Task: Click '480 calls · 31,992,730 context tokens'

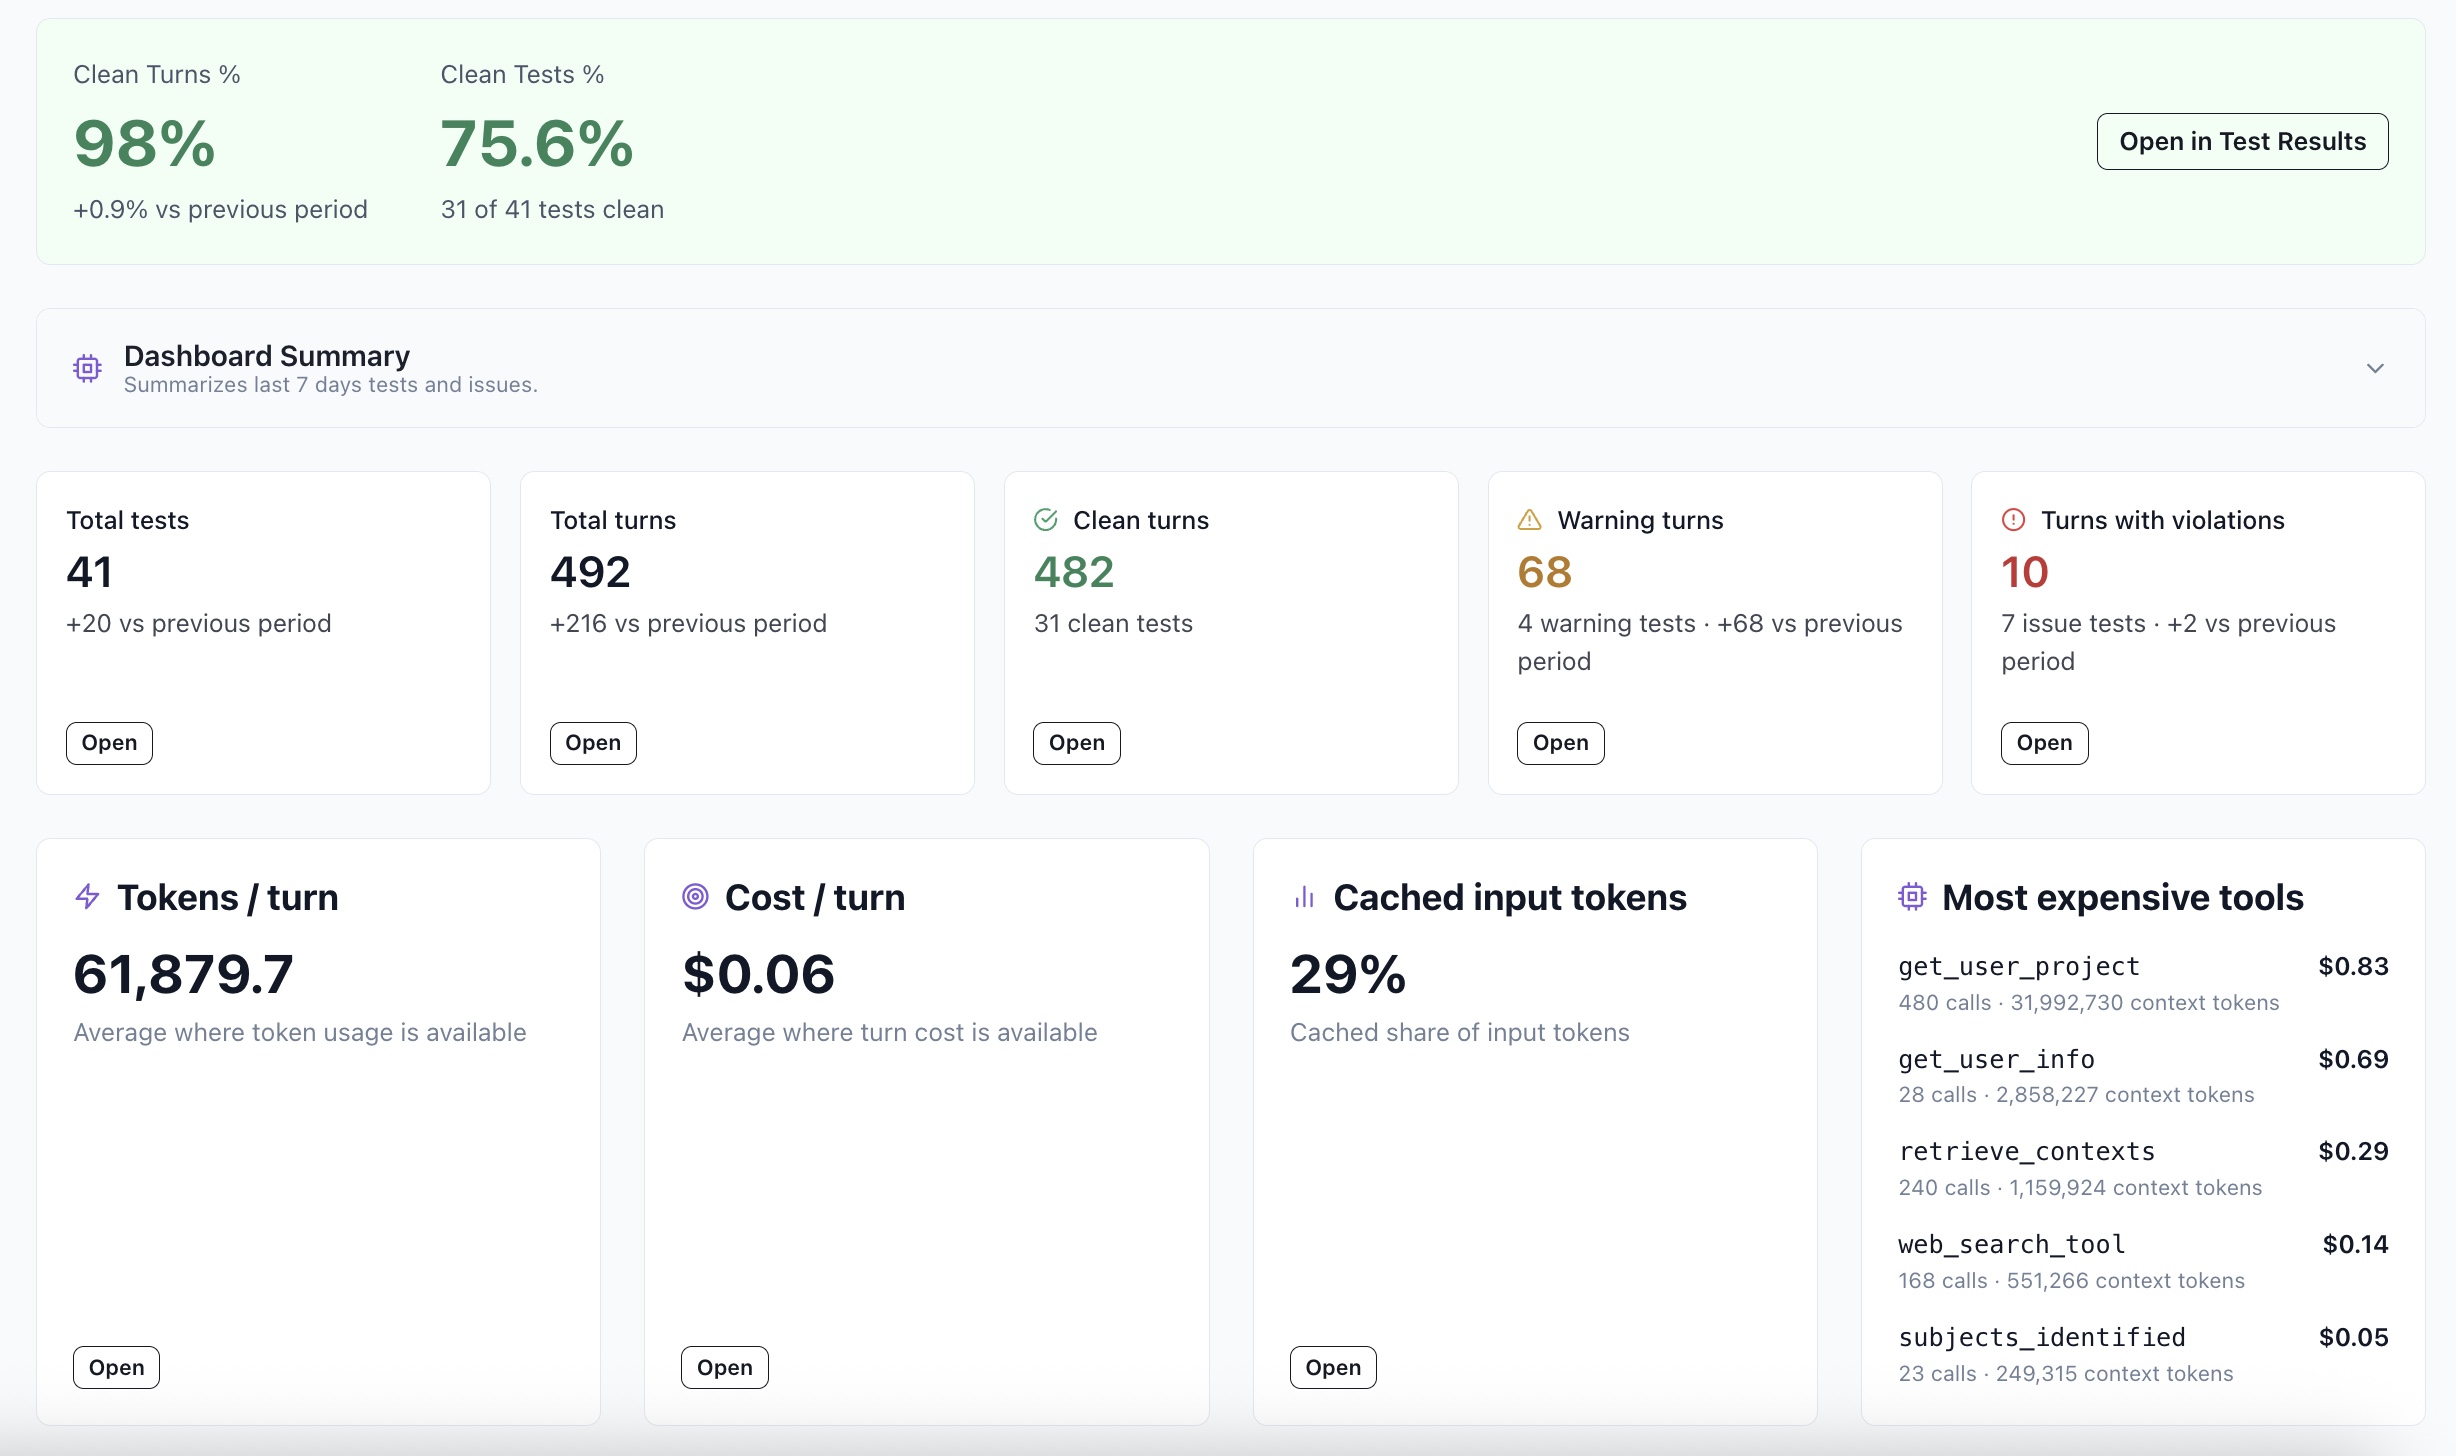Action: pos(2089,1002)
